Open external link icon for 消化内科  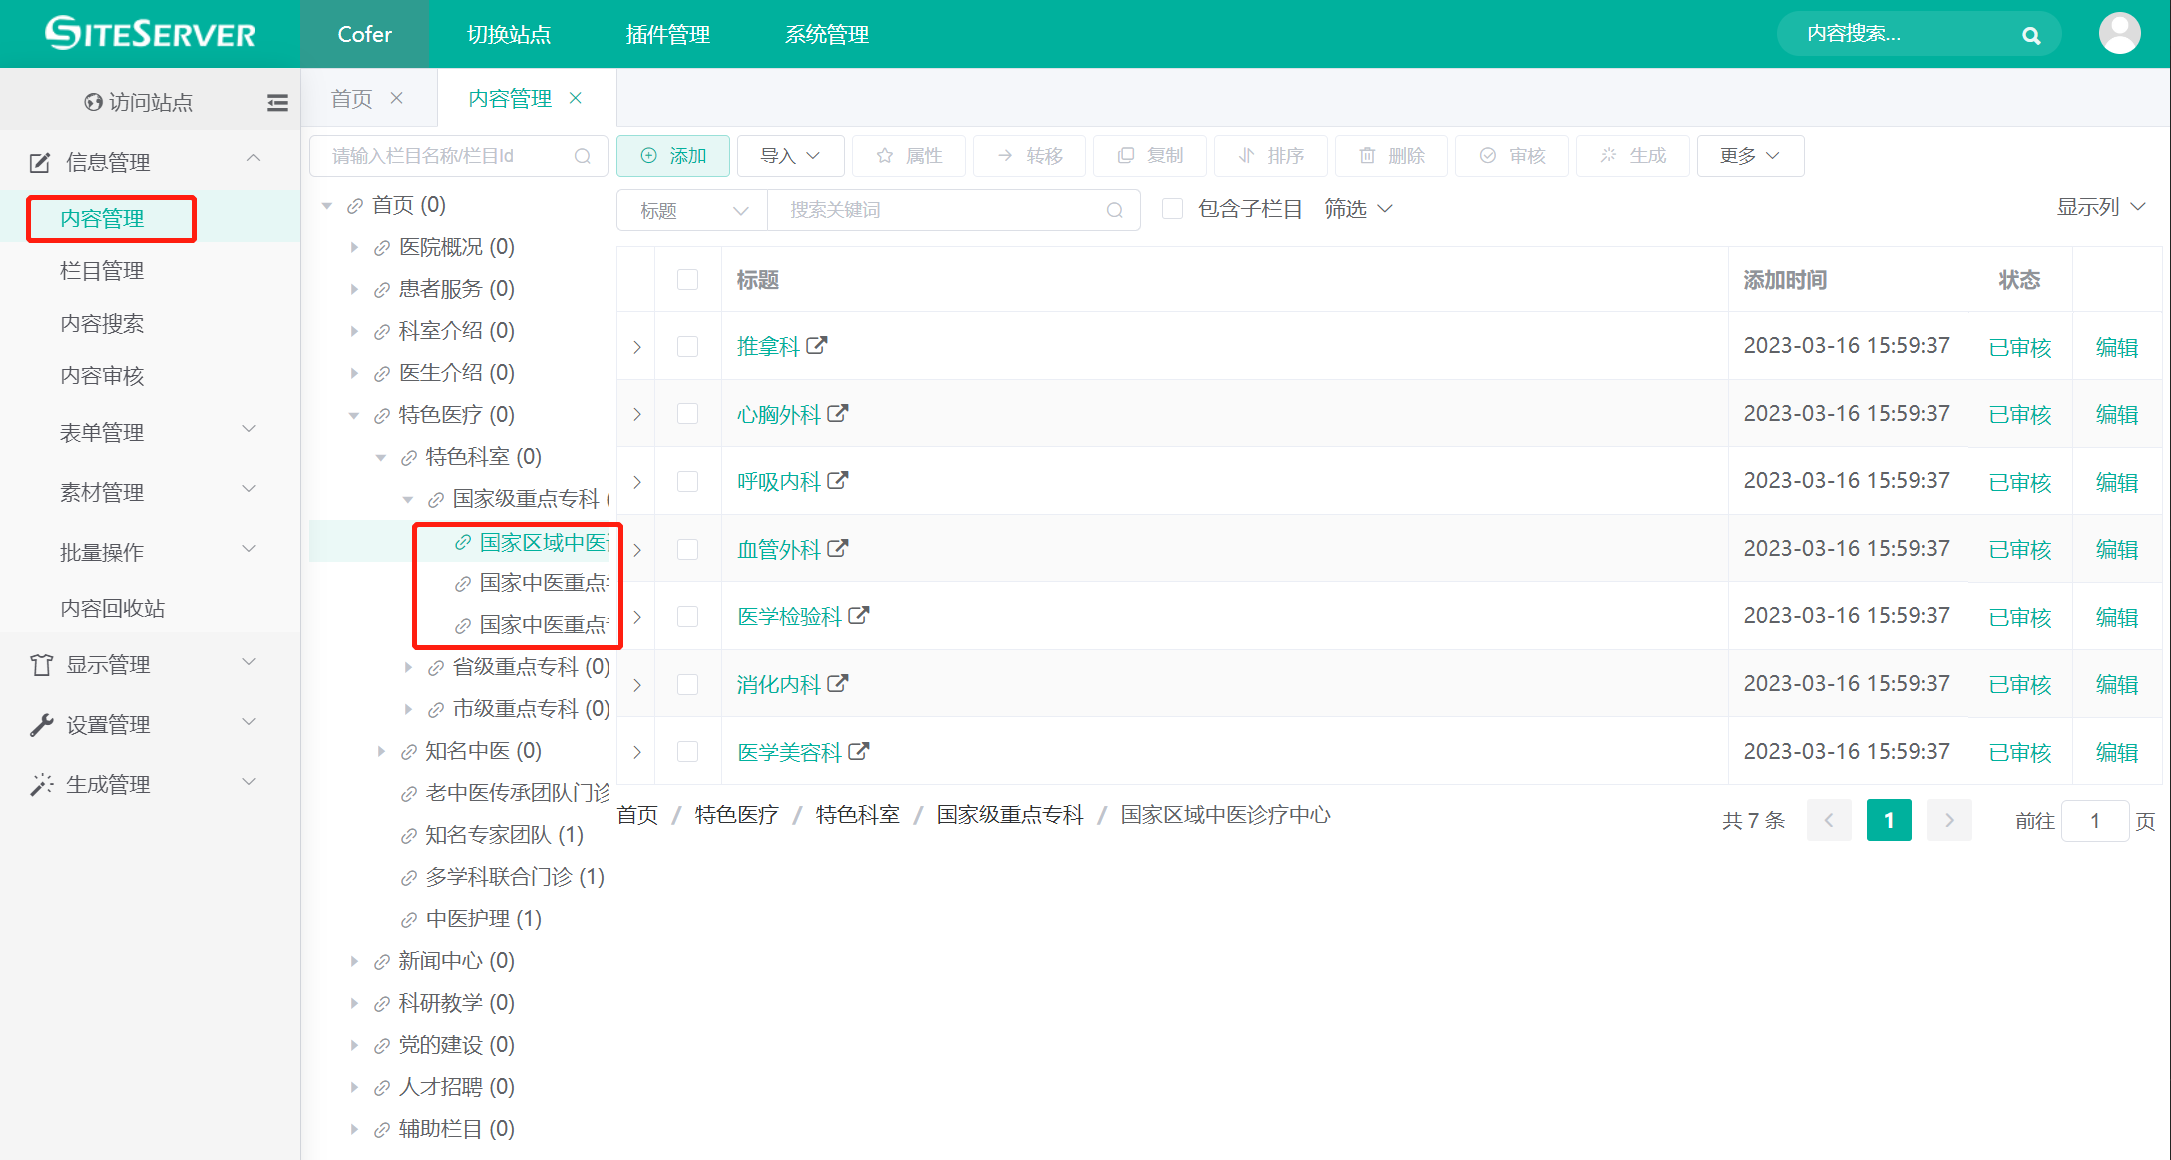[838, 684]
